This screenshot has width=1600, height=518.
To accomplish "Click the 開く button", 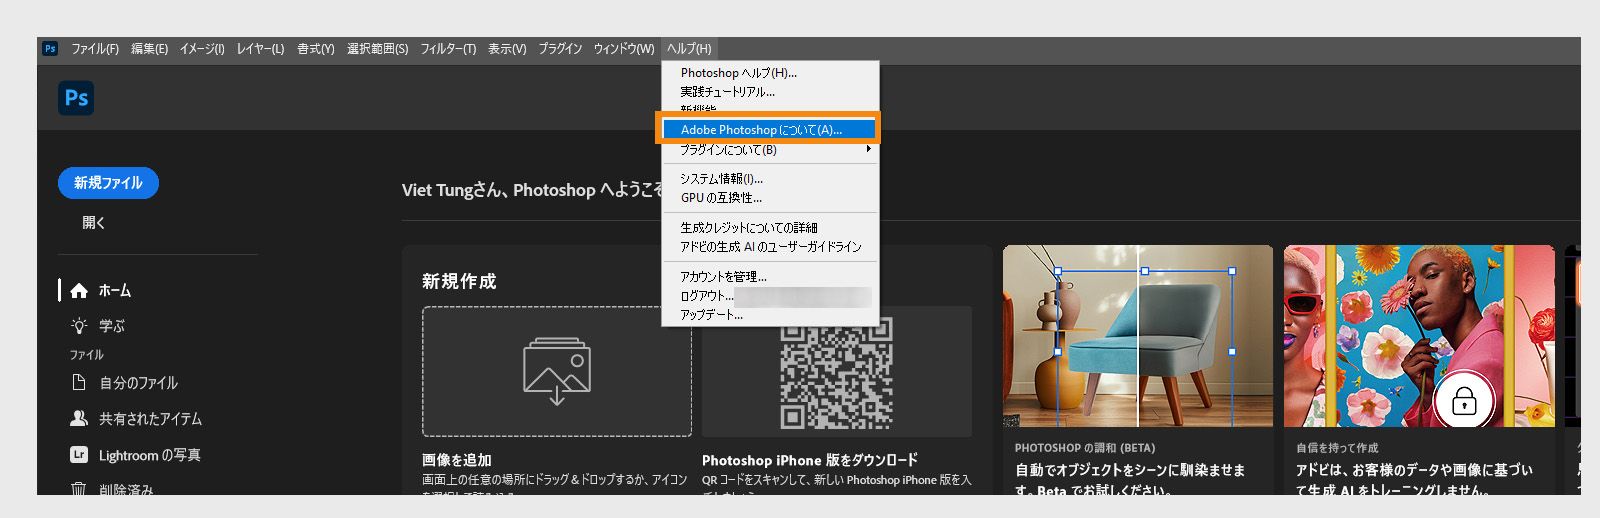I will coord(94,223).
